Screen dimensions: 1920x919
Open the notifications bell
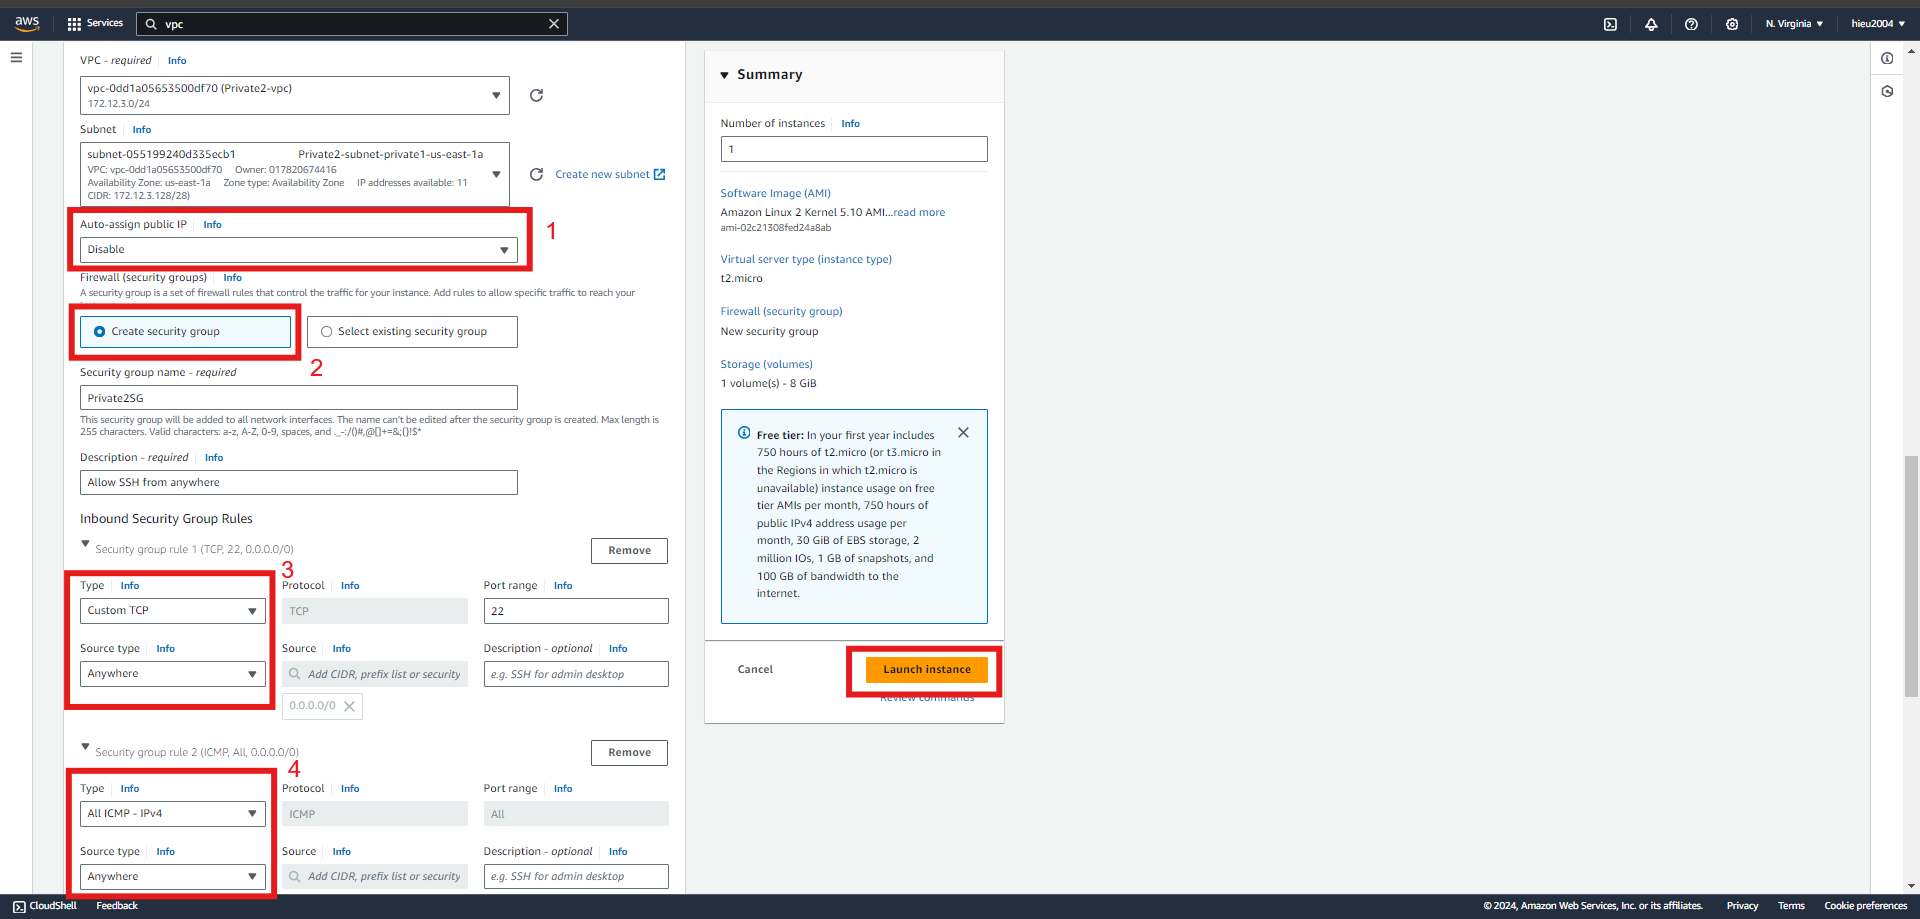click(x=1651, y=24)
